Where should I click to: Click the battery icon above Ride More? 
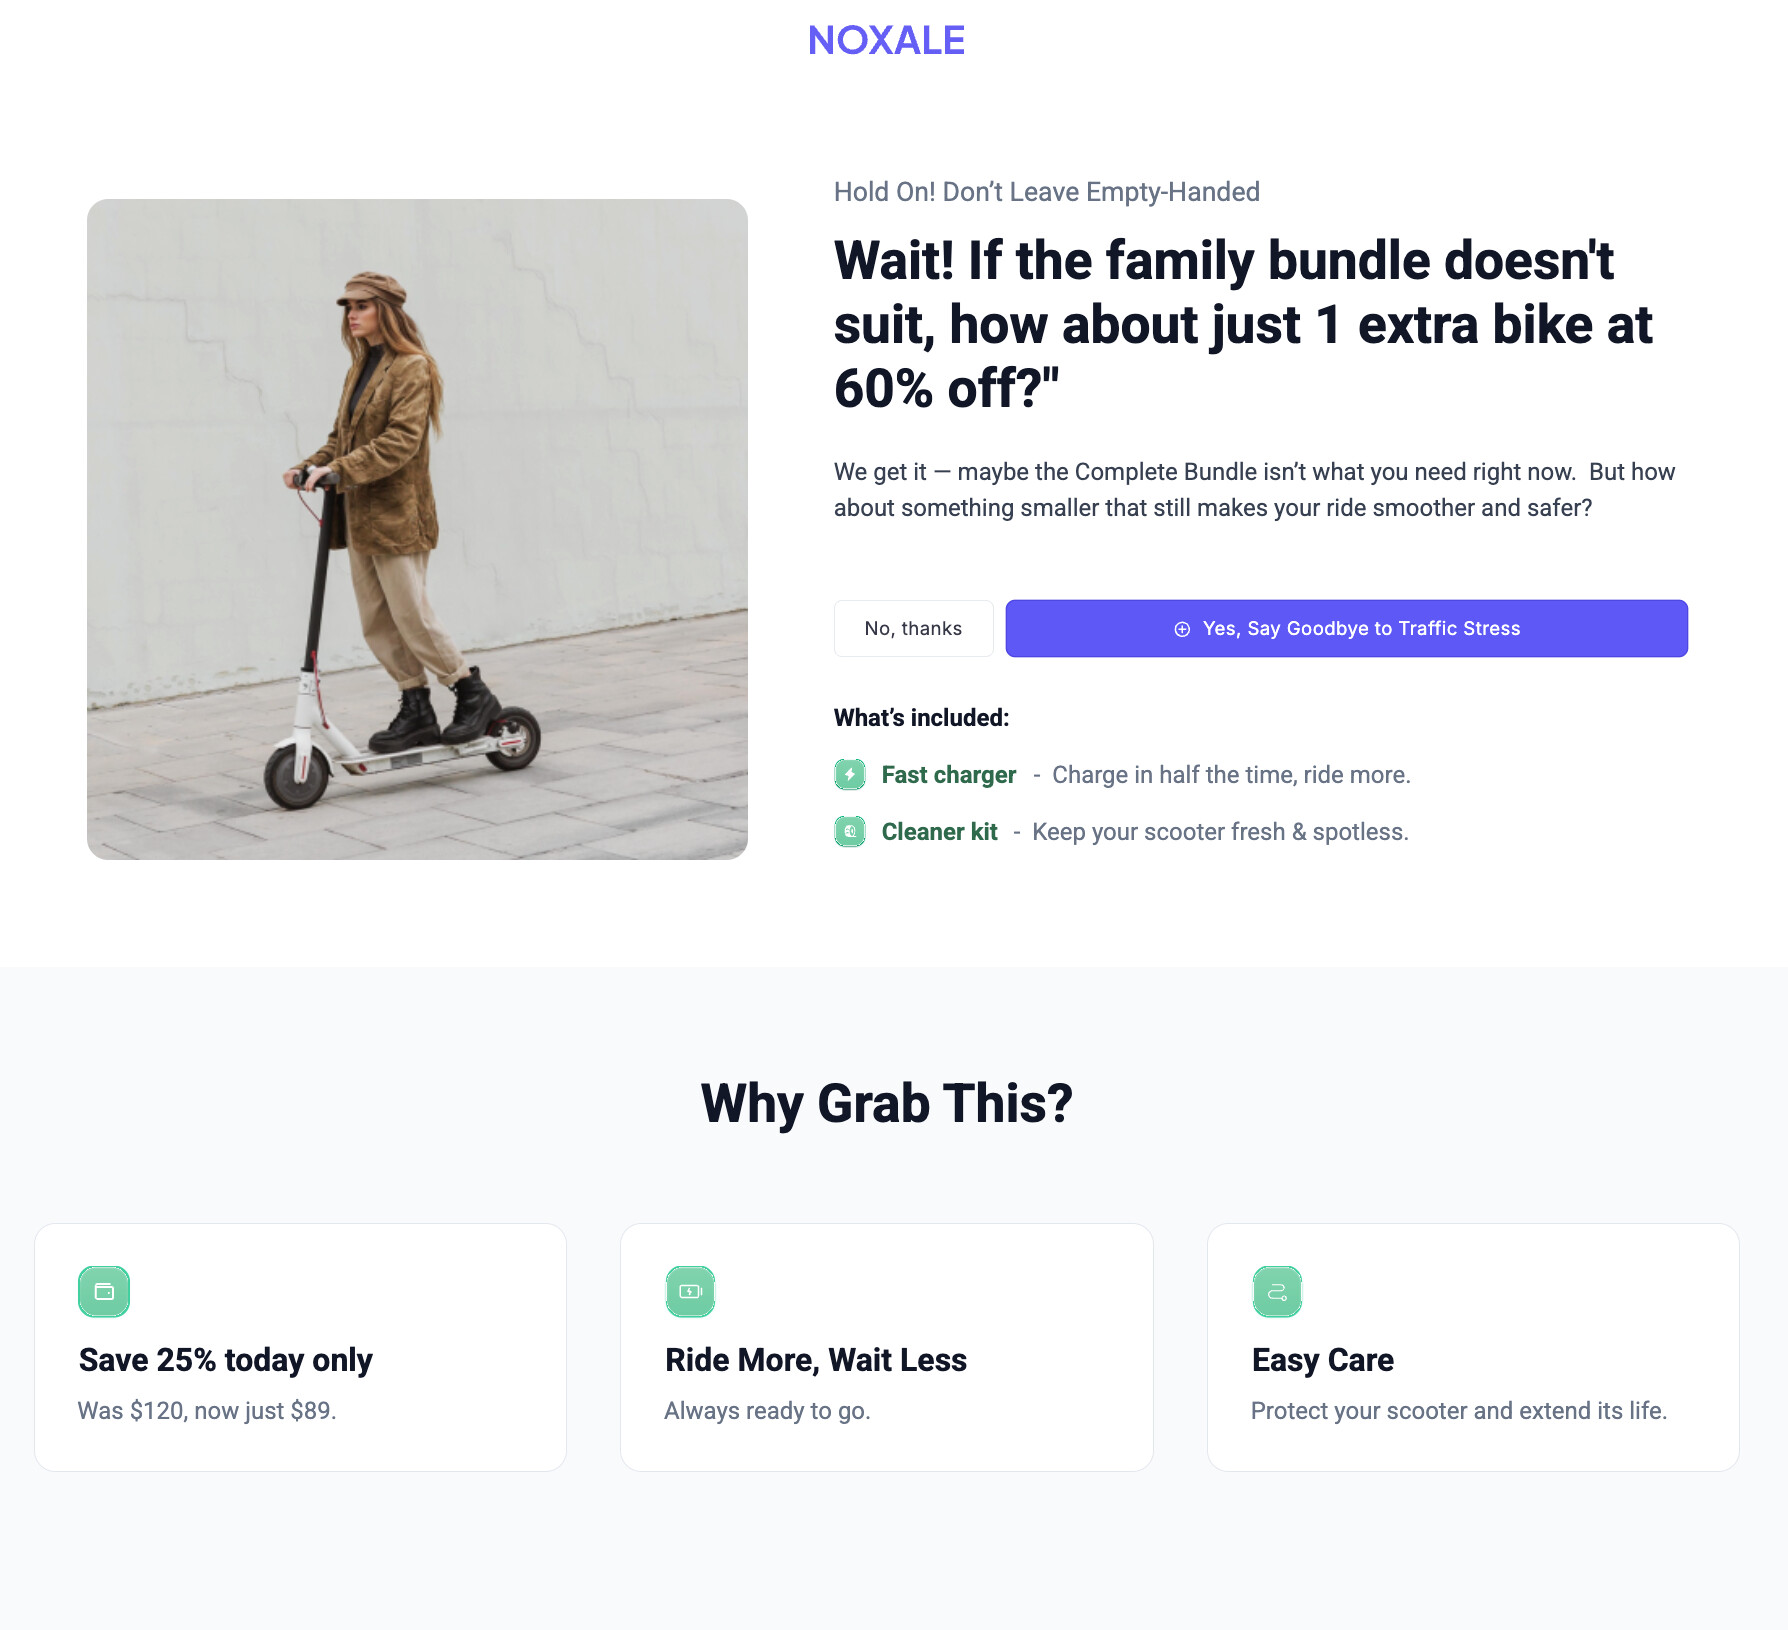click(690, 1291)
